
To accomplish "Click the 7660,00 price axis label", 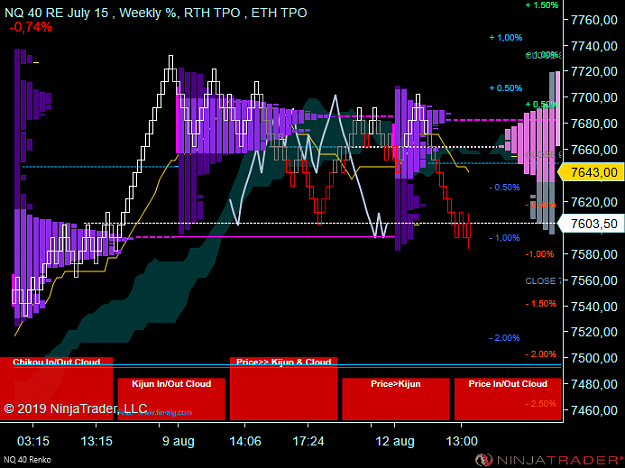I will click(594, 149).
